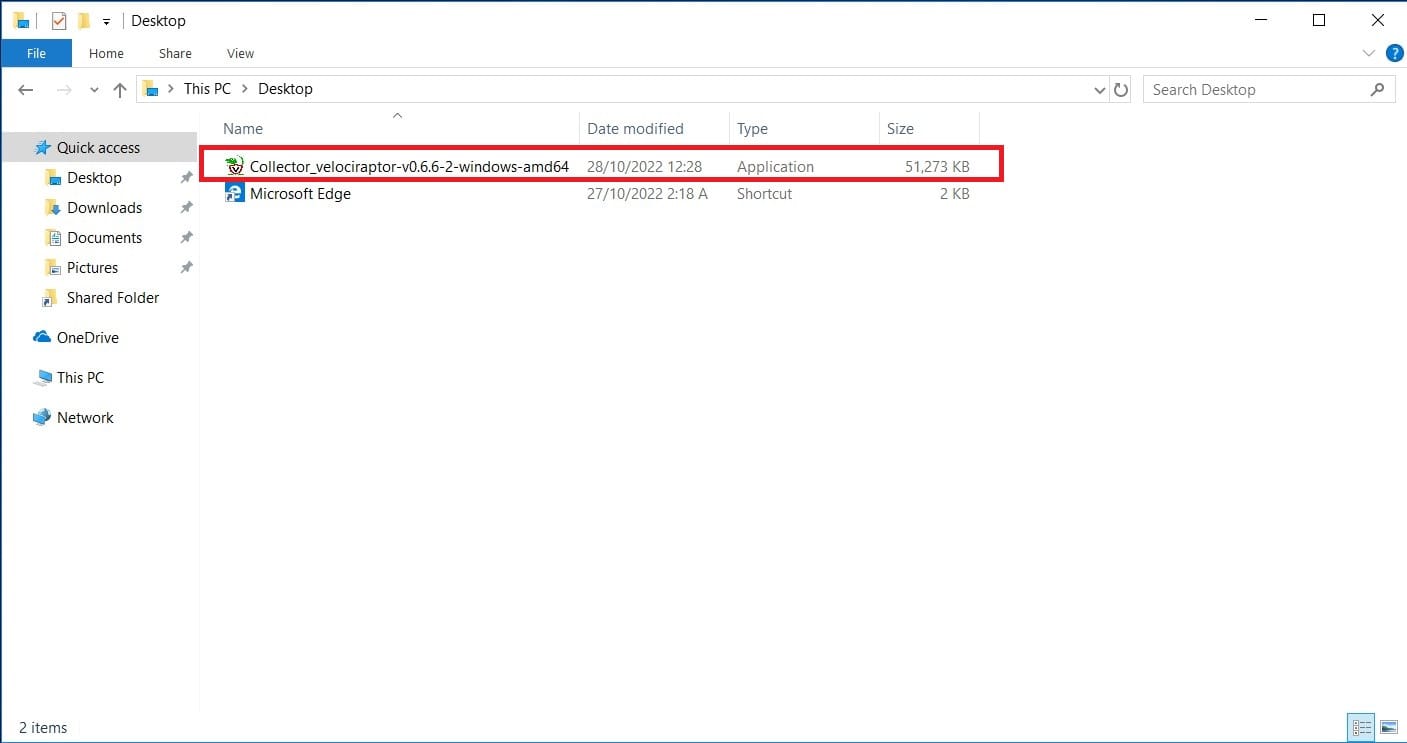Click the Velociraptor collector file icon

[234, 166]
